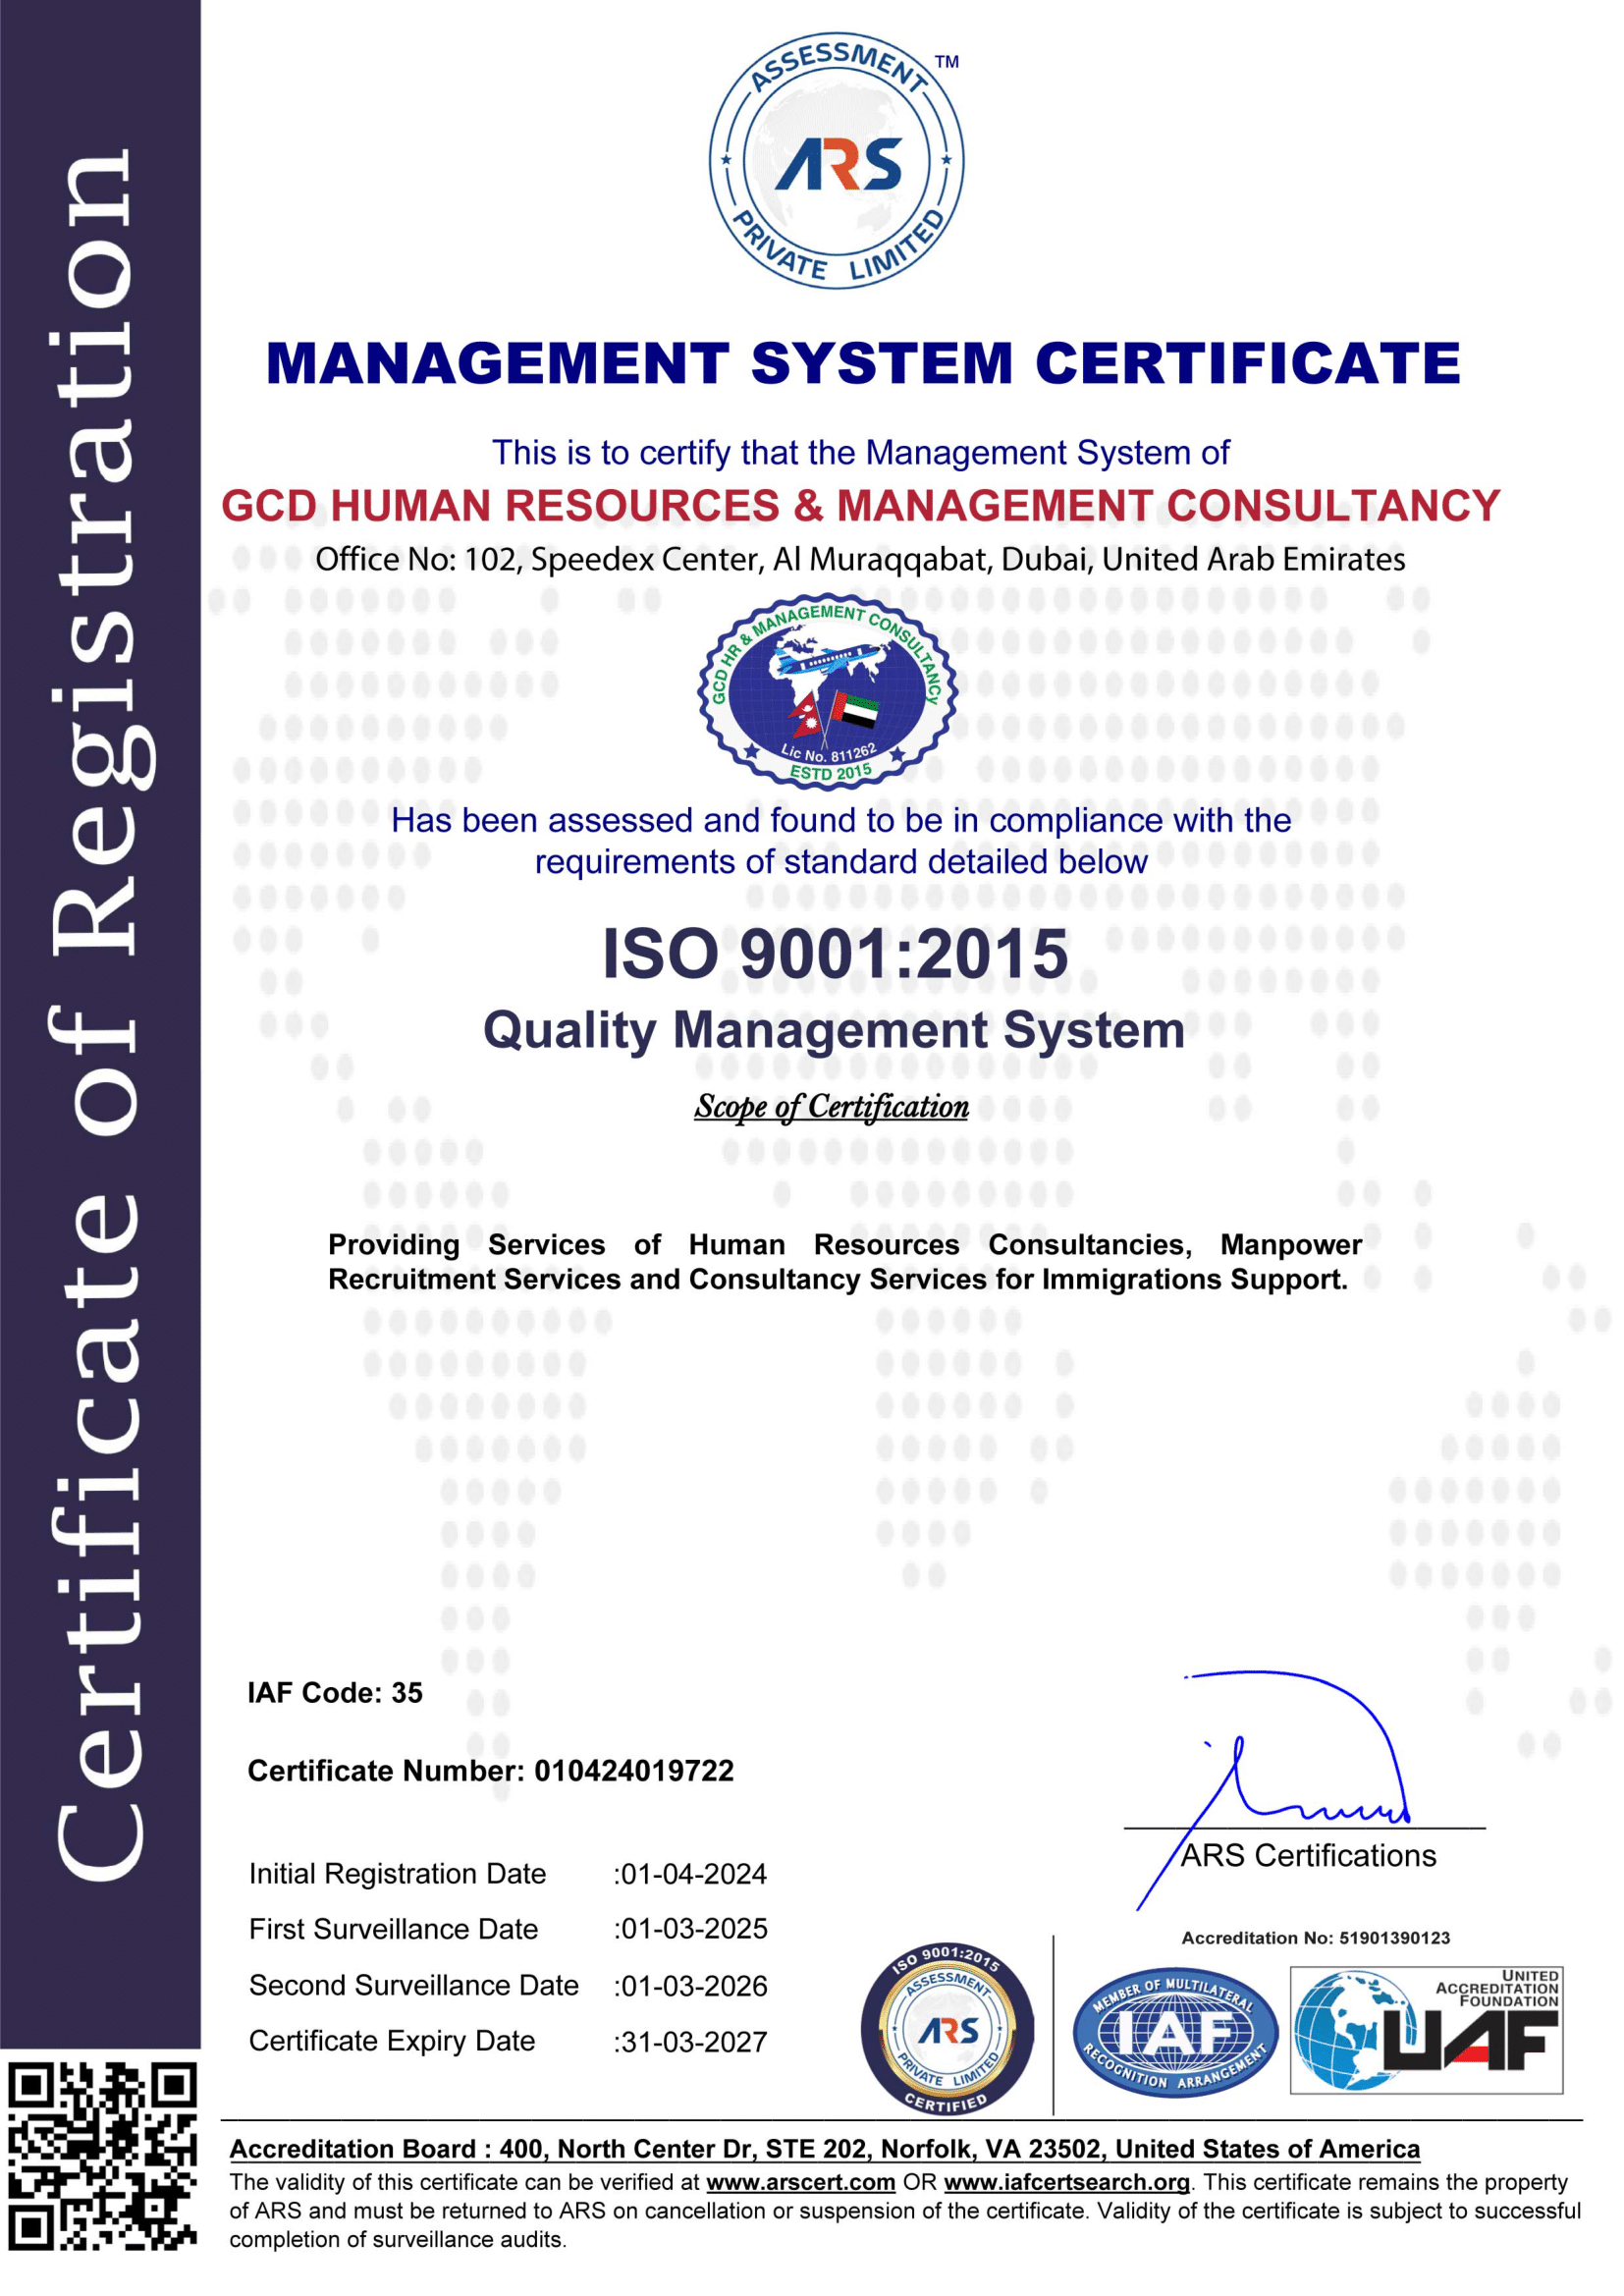The height and width of the screenshot is (2296, 1624).
Task: Click 'IAF Code: 35'
Action: pyautogui.click(x=335, y=1692)
